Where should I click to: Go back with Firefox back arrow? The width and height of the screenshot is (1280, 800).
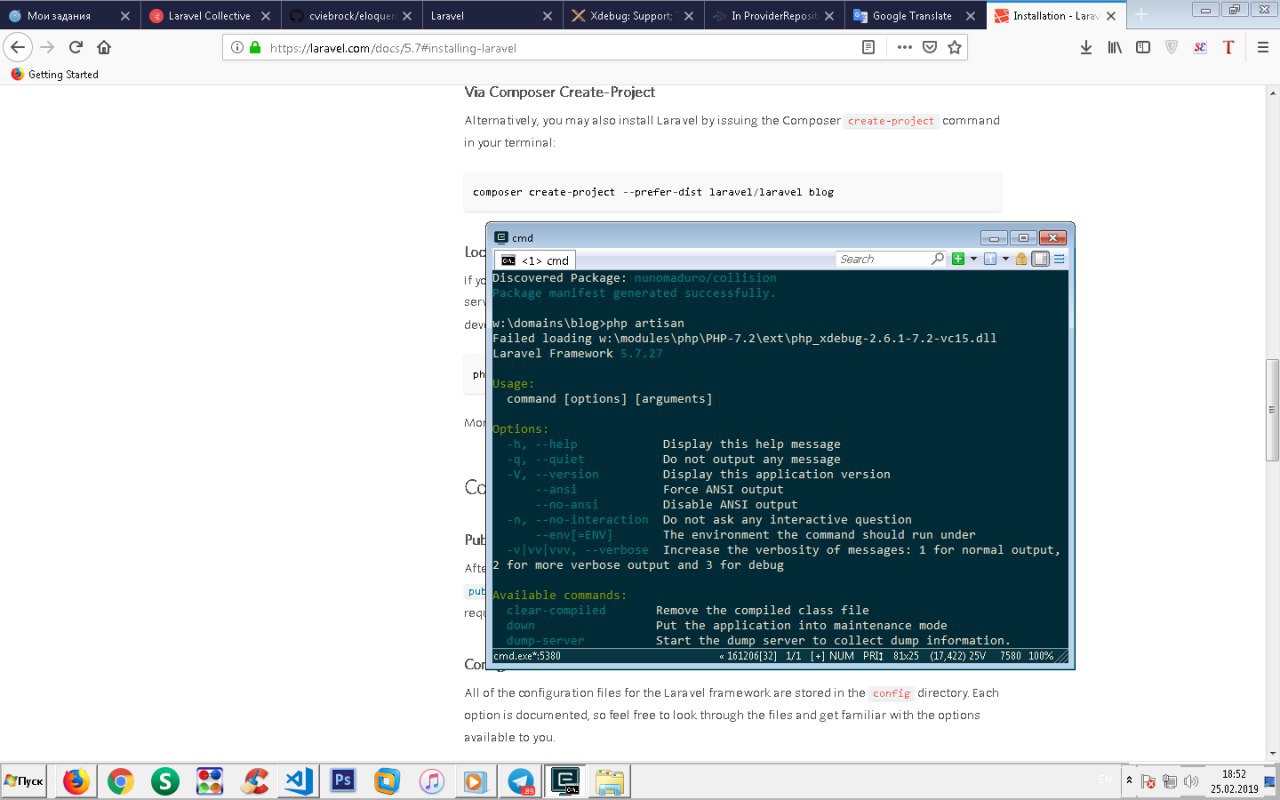tap(18, 47)
